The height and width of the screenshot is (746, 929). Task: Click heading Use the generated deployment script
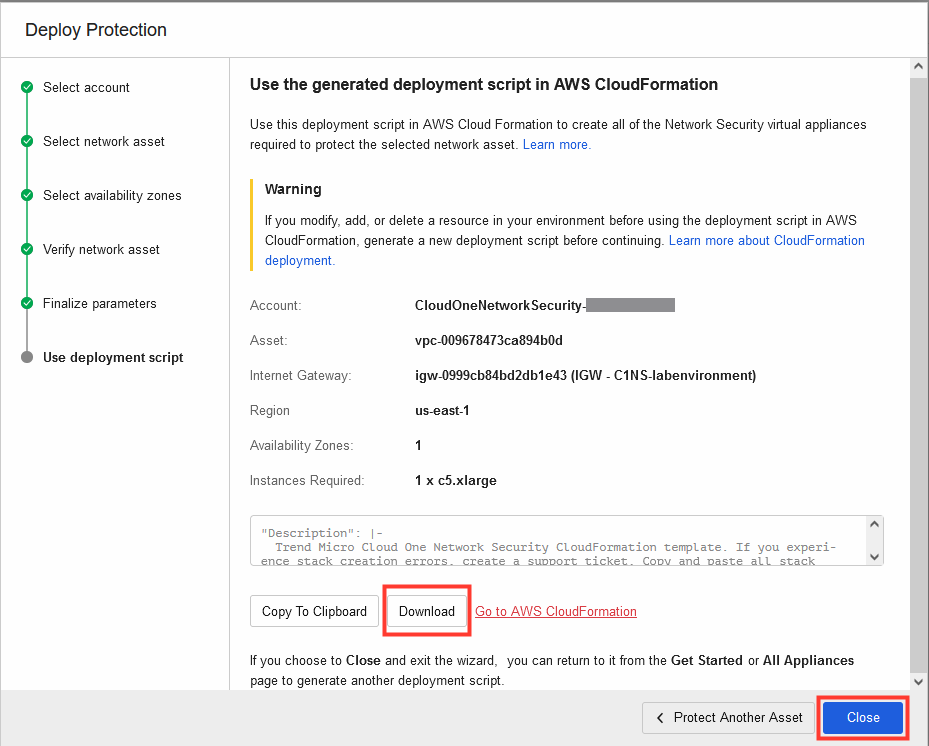tap(483, 85)
